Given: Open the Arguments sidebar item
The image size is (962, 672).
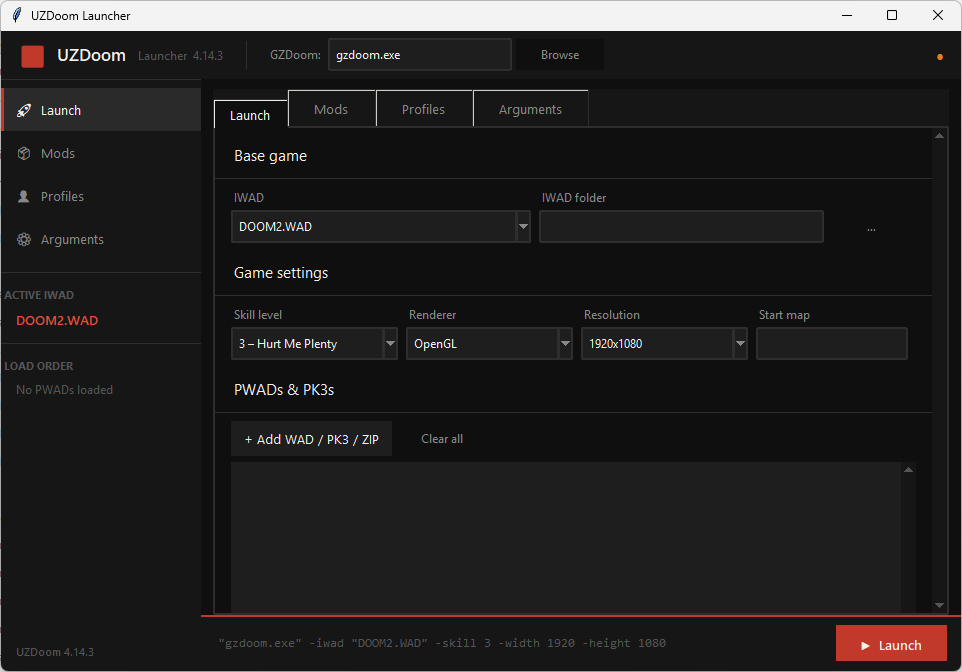Looking at the screenshot, I should [x=102, y=239].
